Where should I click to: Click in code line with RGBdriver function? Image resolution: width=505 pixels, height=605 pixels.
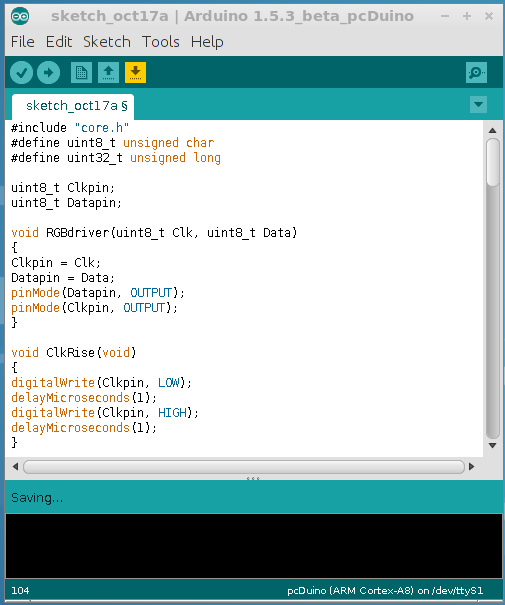pos(154,233)
